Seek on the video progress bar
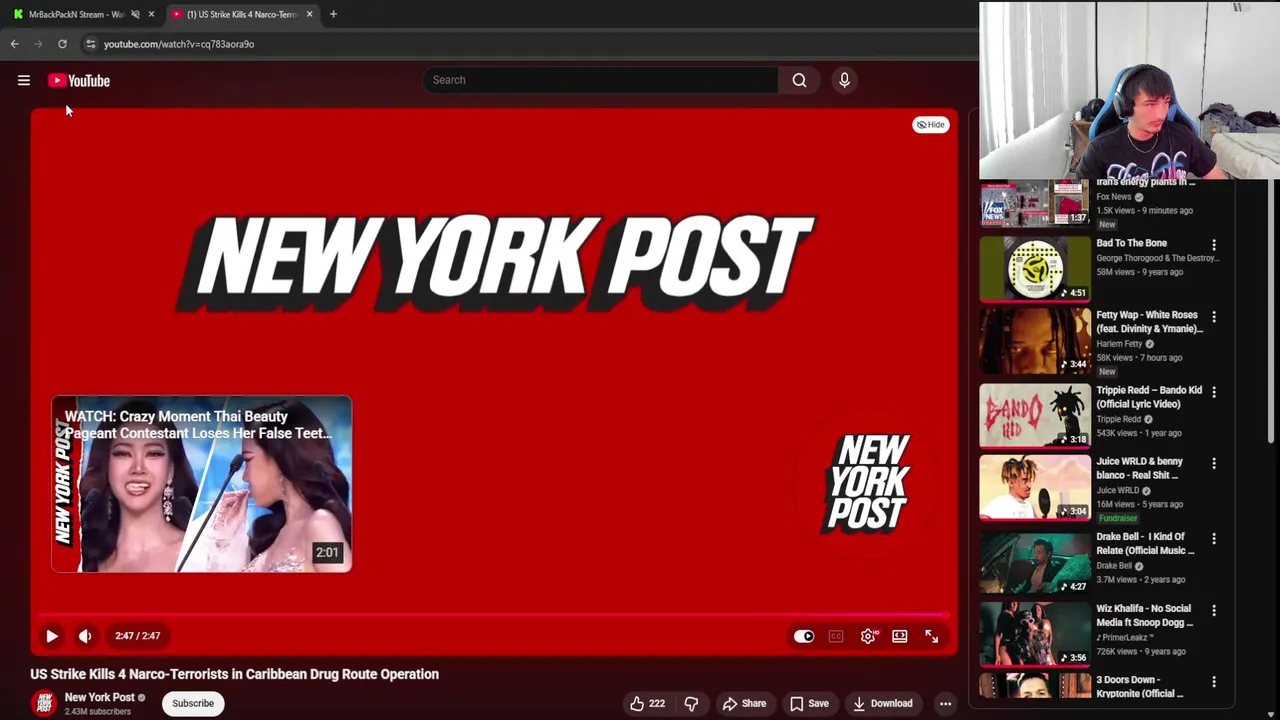 point(494,615)
